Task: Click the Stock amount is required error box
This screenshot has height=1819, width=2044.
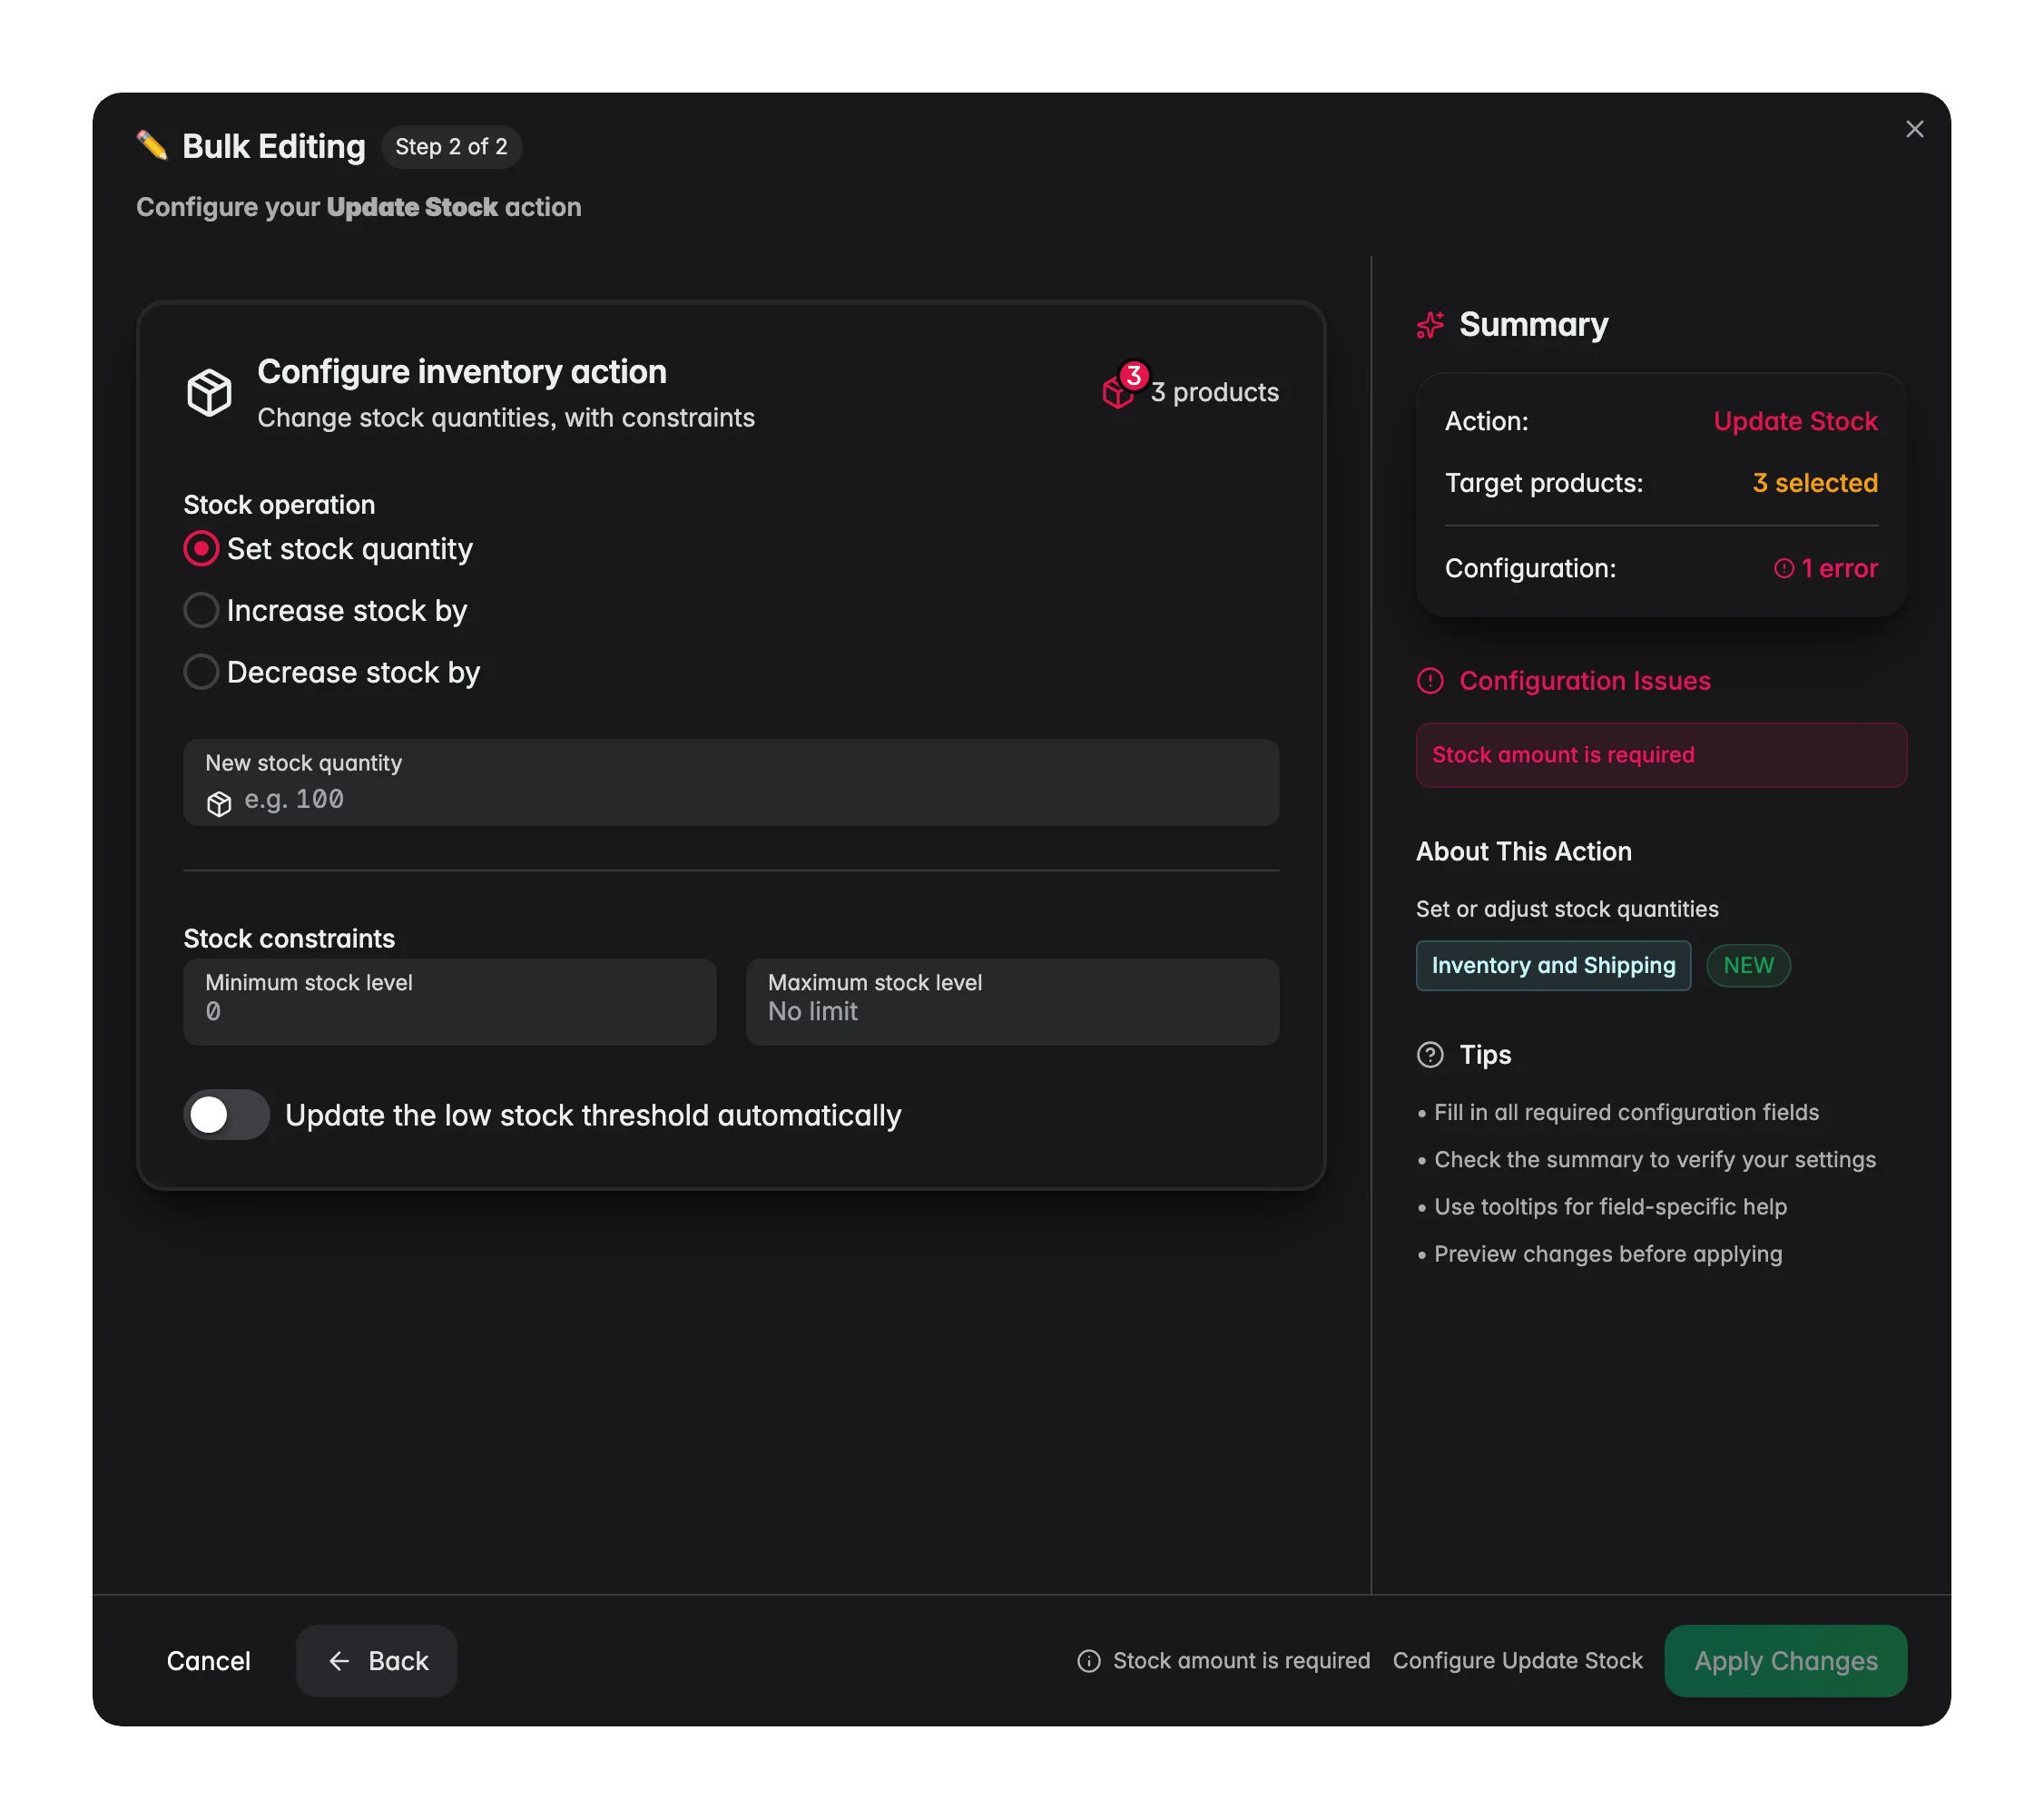Action: tap(1661, 755)
